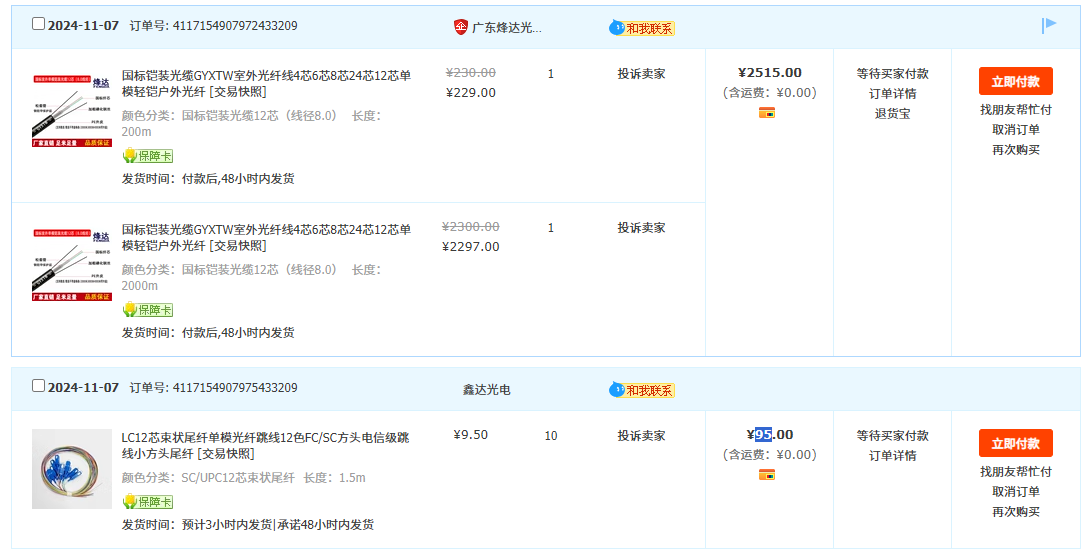The image size is (1090, 559).
Task: Click 找朋友帮忙付 for the ¥2515.00 order
Action: tap(1015, 110)
